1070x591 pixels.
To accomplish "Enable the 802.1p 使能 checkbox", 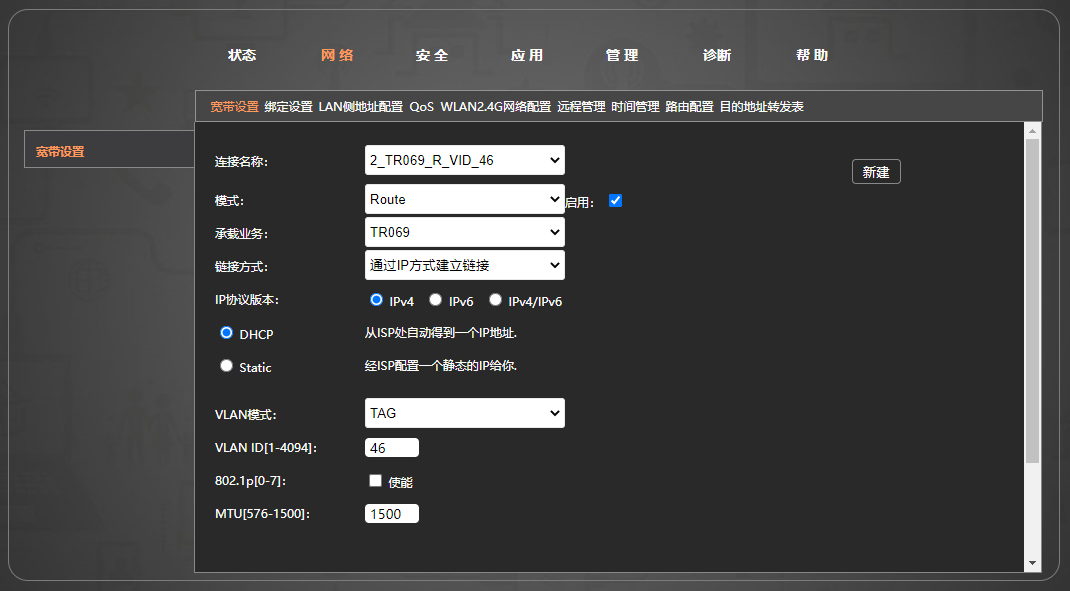I will coord(375,480).
